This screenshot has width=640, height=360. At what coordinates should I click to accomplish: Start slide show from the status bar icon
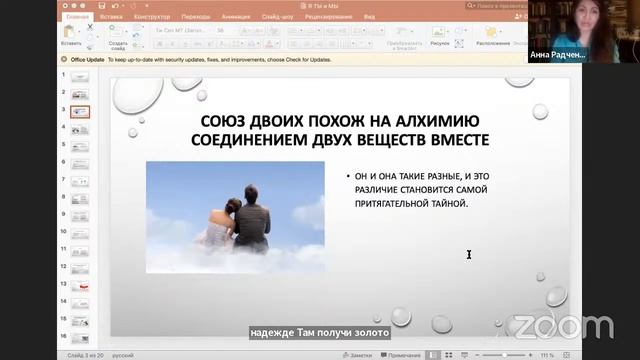[464, 355]
